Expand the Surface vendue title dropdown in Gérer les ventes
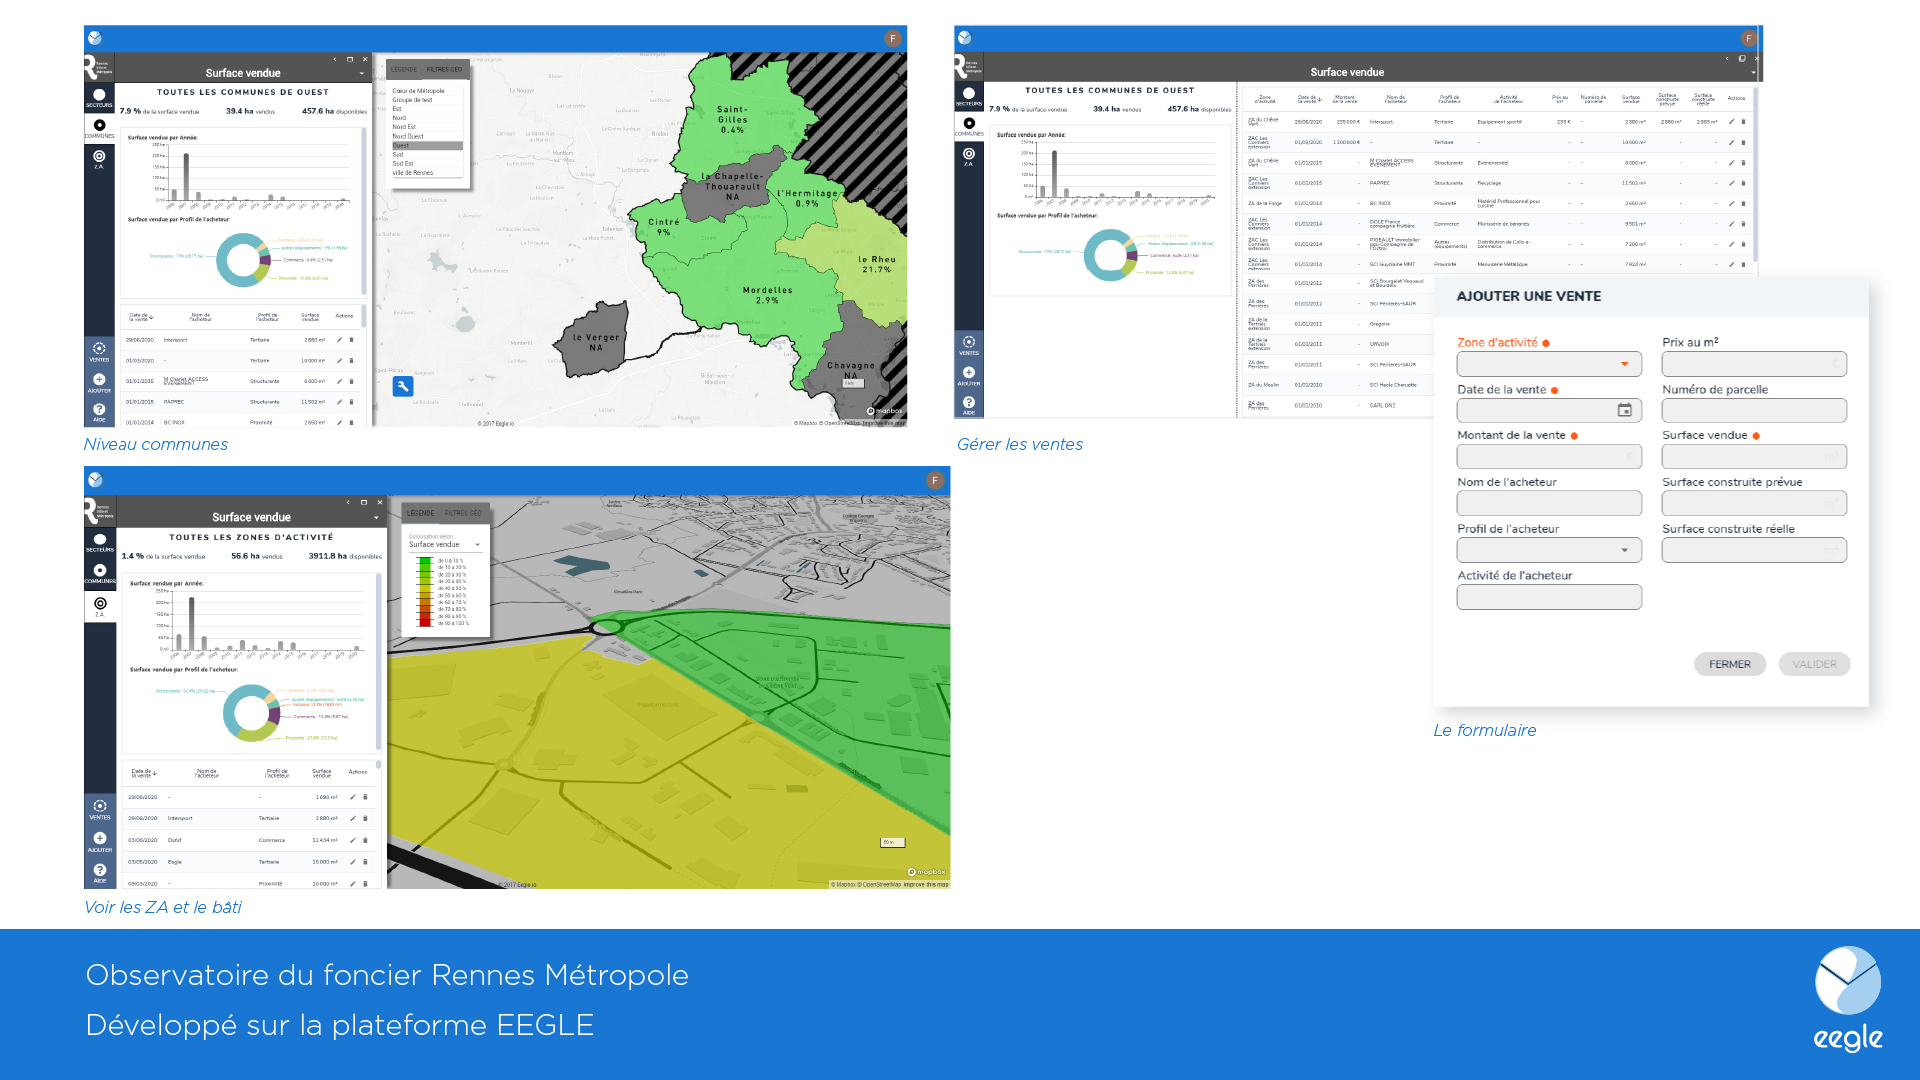Image resolution: width=1920 pixels, height=1080 pixels. [x=1753, y=72]
